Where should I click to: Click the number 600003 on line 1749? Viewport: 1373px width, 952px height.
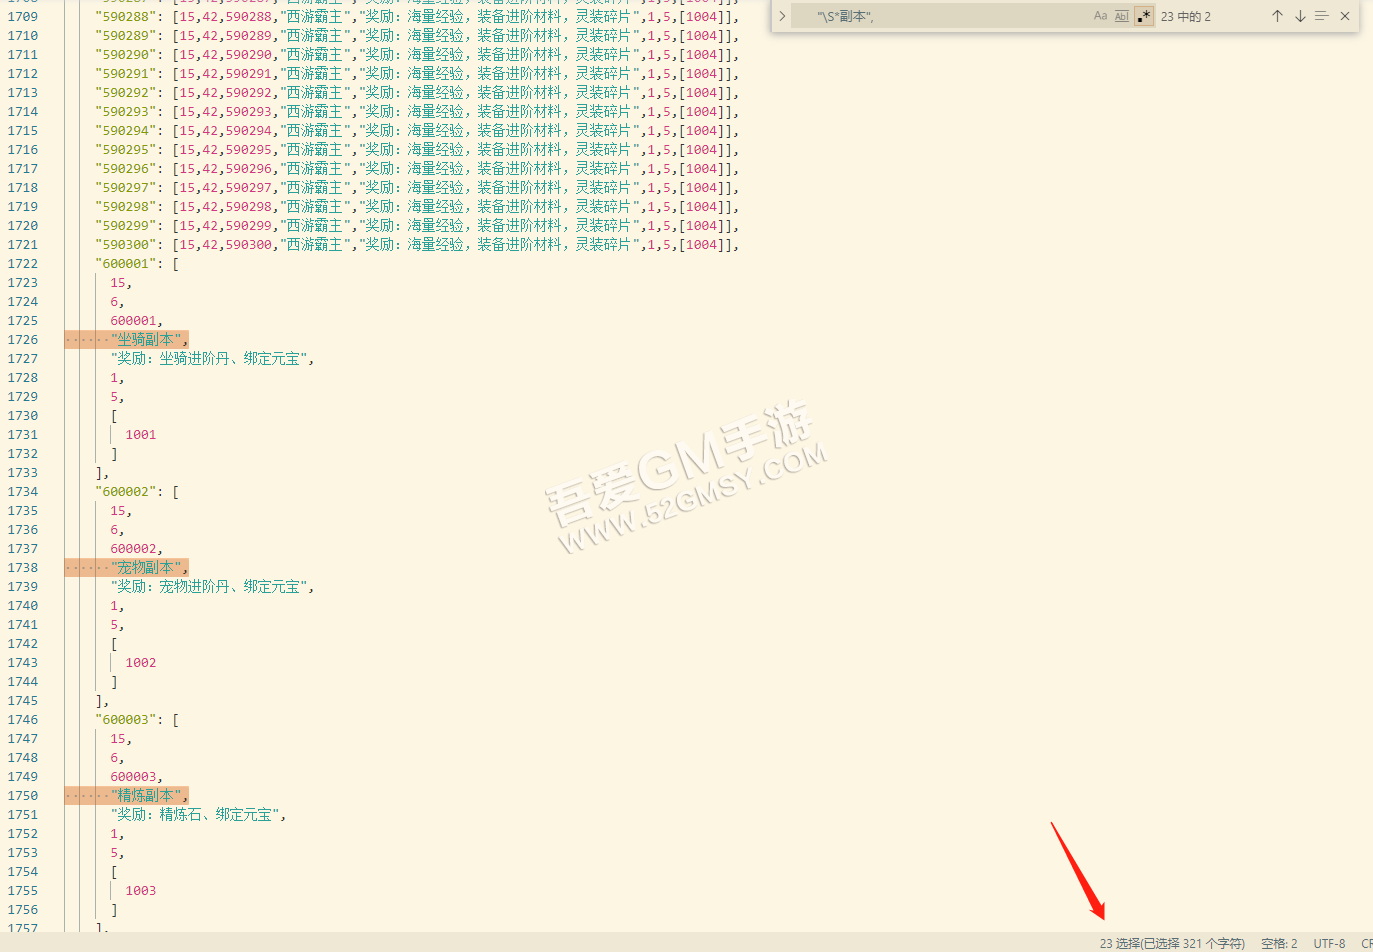[x=133, y=777]
